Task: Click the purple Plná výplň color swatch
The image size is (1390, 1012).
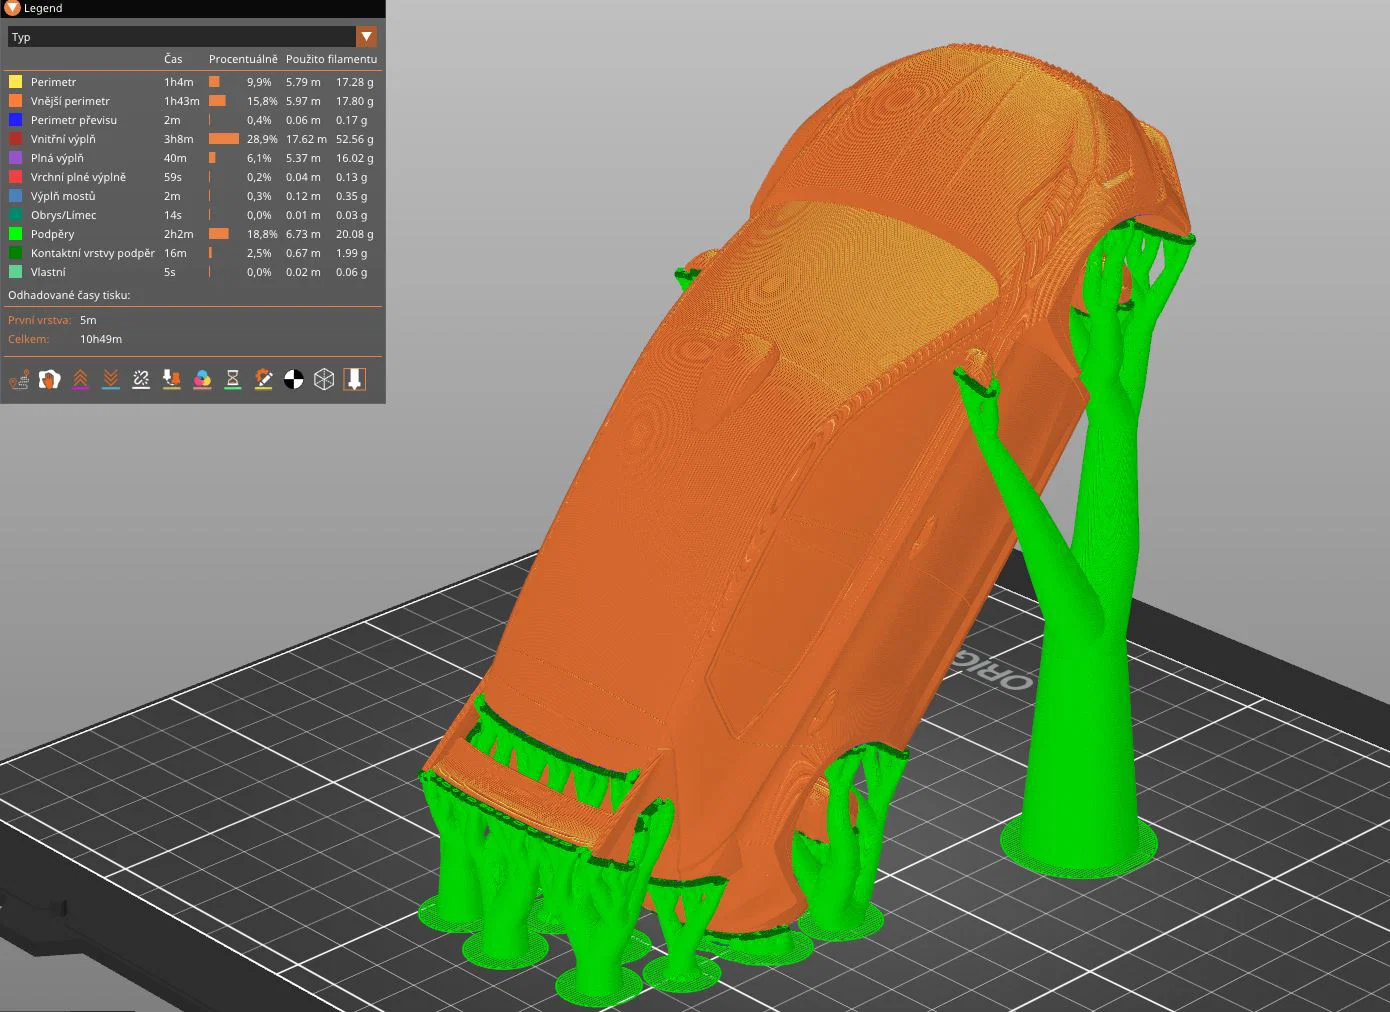Action: point(16,158)
